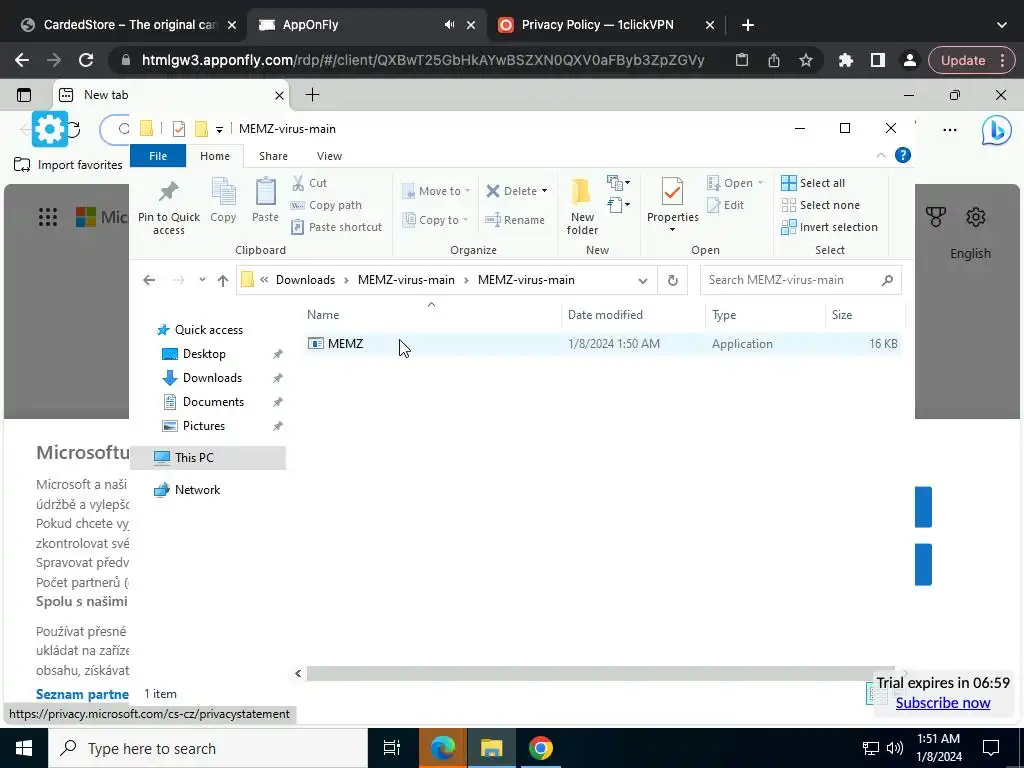The image size is (1024, 768).
Task: Refresh the Explorer folder view
Action: tap(673, 280)
